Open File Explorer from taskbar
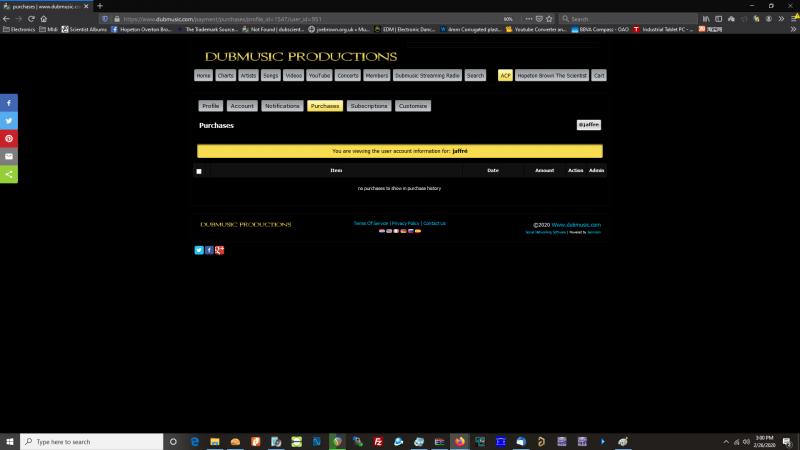Viewport: 800px width, 450px height. coord(215,441)
